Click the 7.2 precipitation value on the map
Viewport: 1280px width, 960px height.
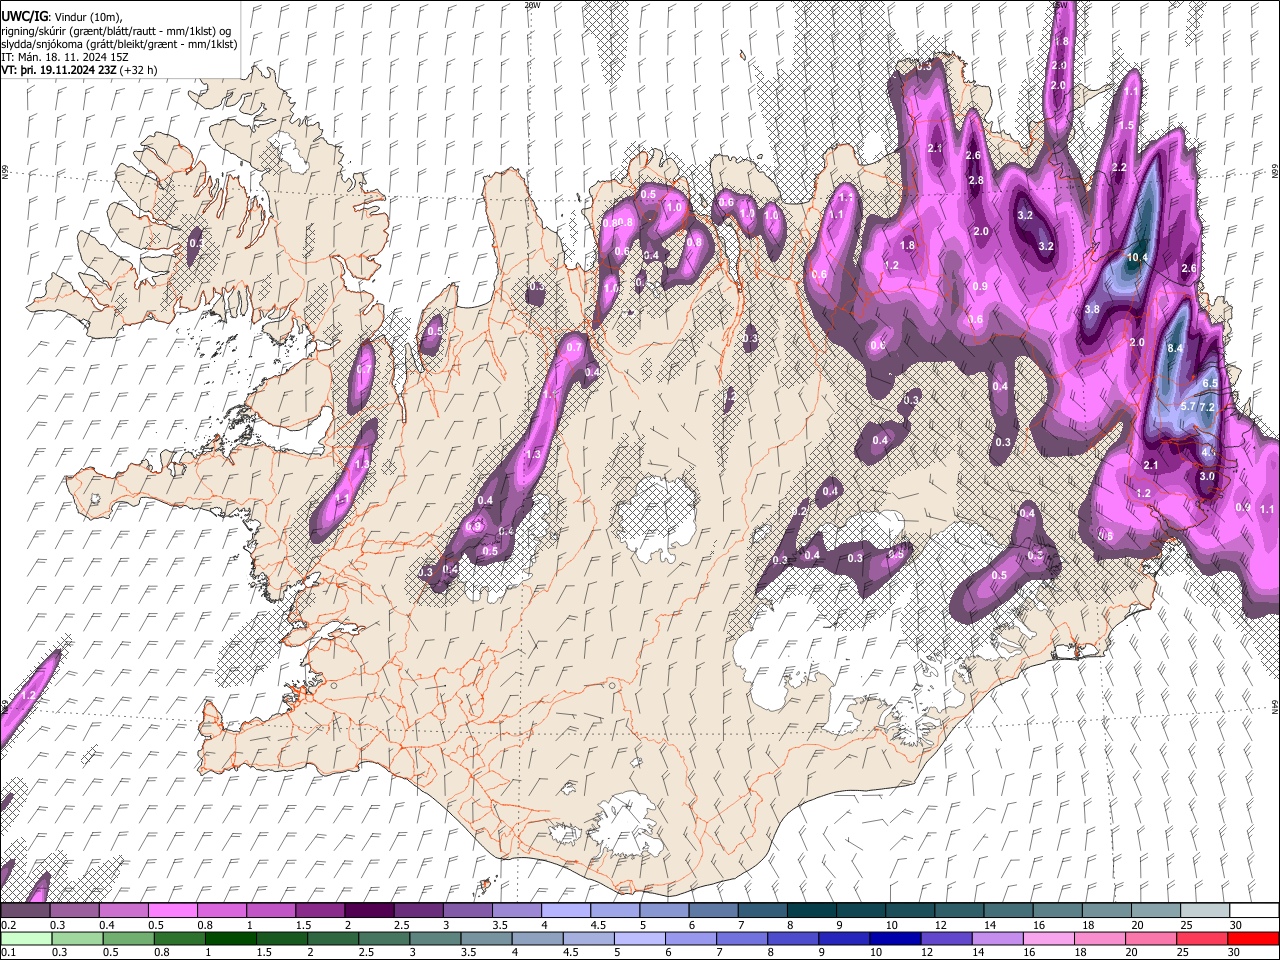pos(1206,407)
